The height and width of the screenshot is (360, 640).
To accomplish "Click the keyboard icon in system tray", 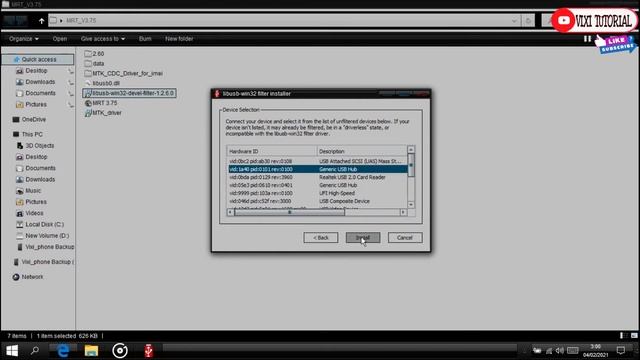I will coord(573,351).
